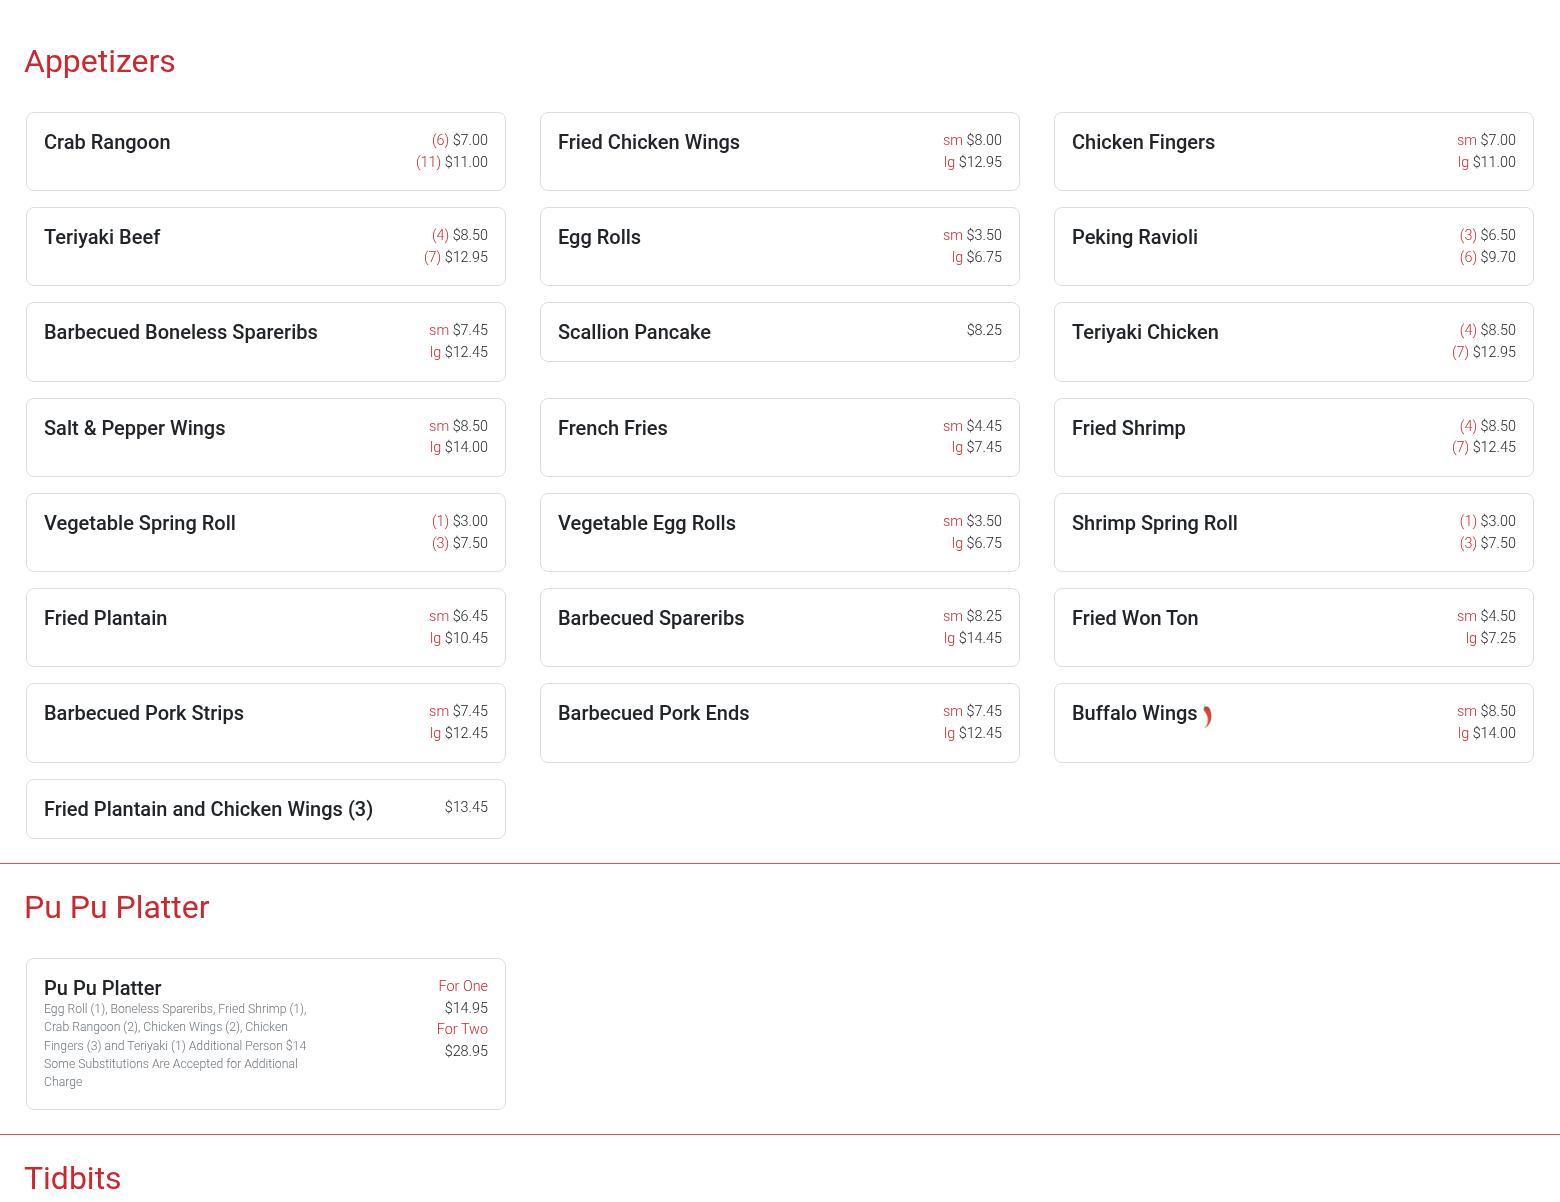
Task: Click the Tidbits section heading
Action: tap(73, 1178)
